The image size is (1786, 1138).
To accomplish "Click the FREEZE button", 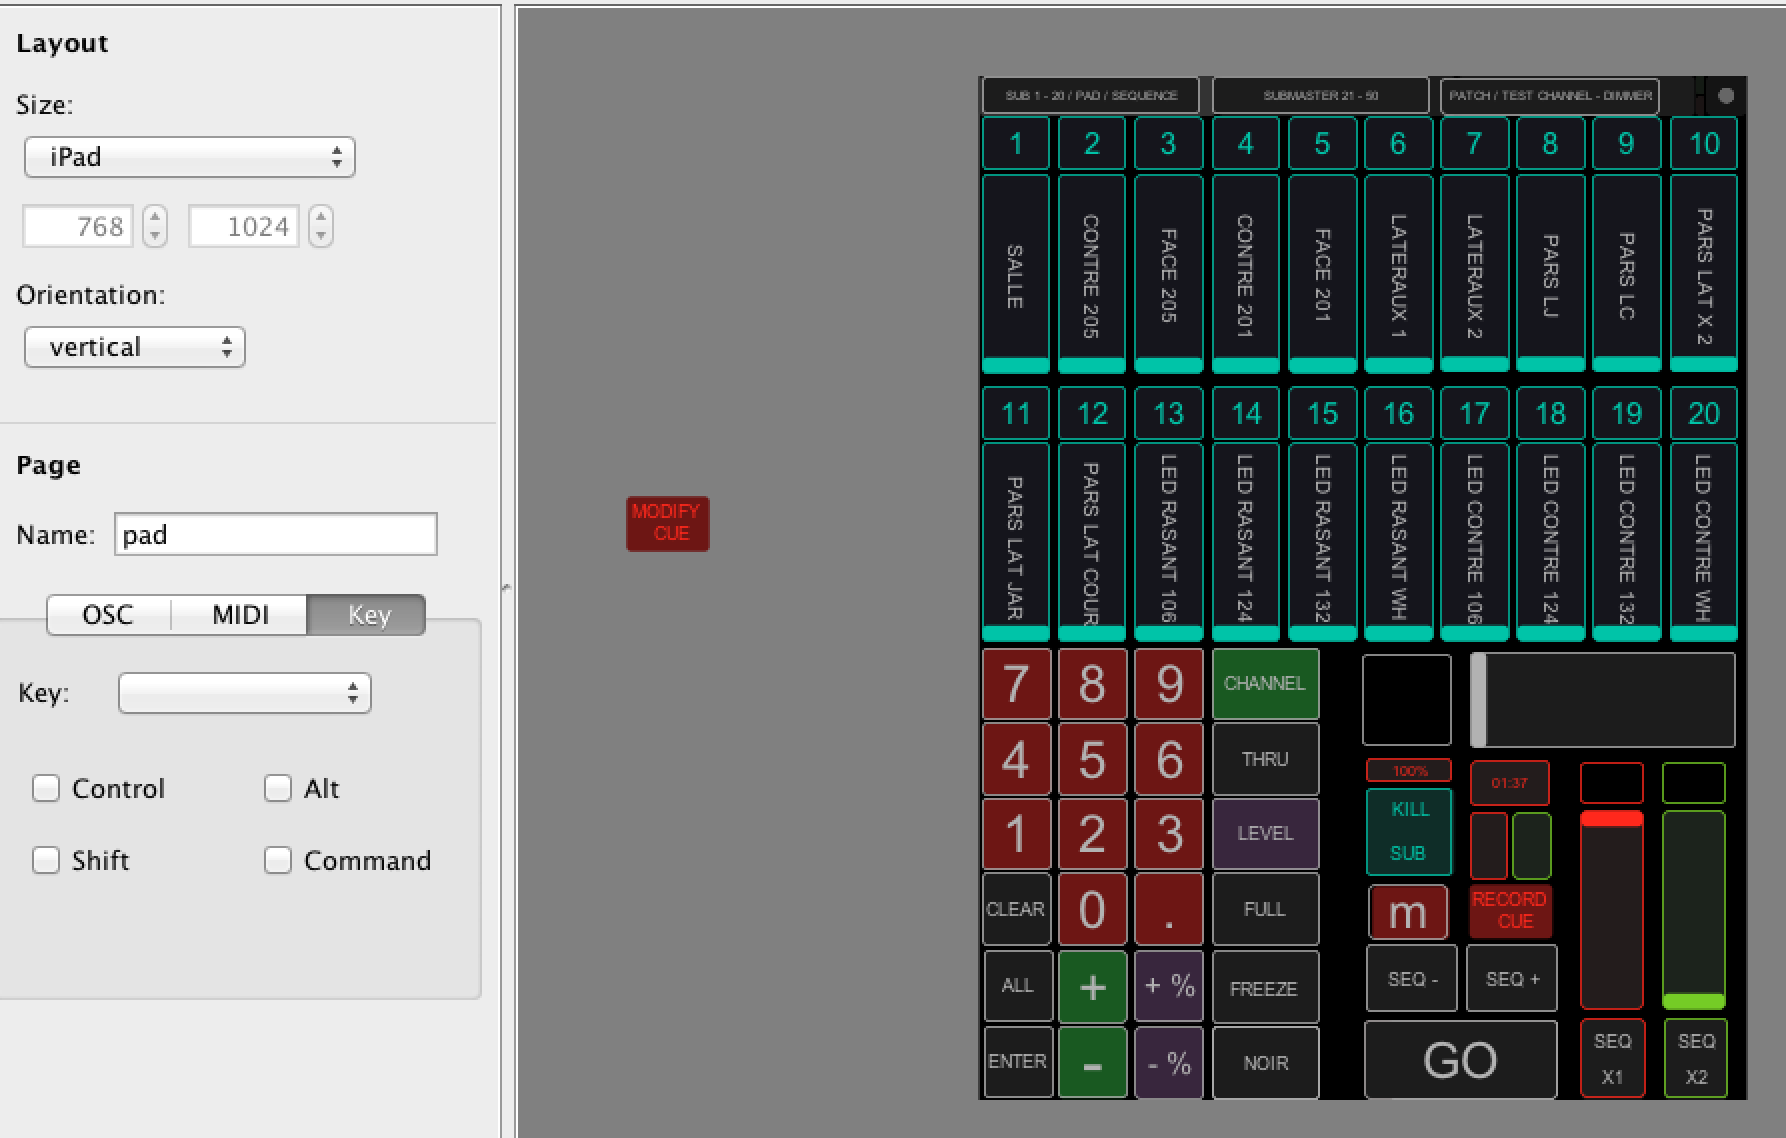I will pos(1265,989).
